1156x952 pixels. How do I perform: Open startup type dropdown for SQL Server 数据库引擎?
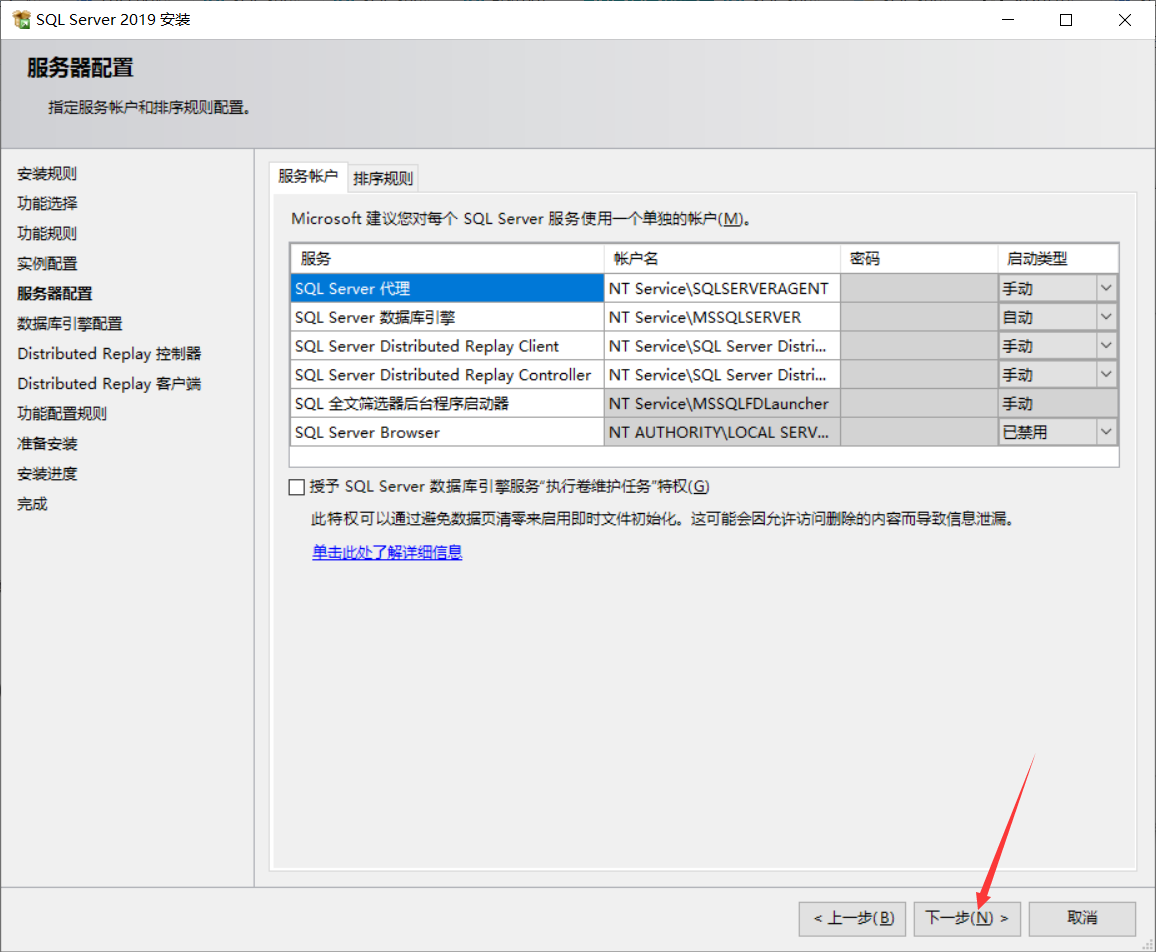click(1106, 317)
